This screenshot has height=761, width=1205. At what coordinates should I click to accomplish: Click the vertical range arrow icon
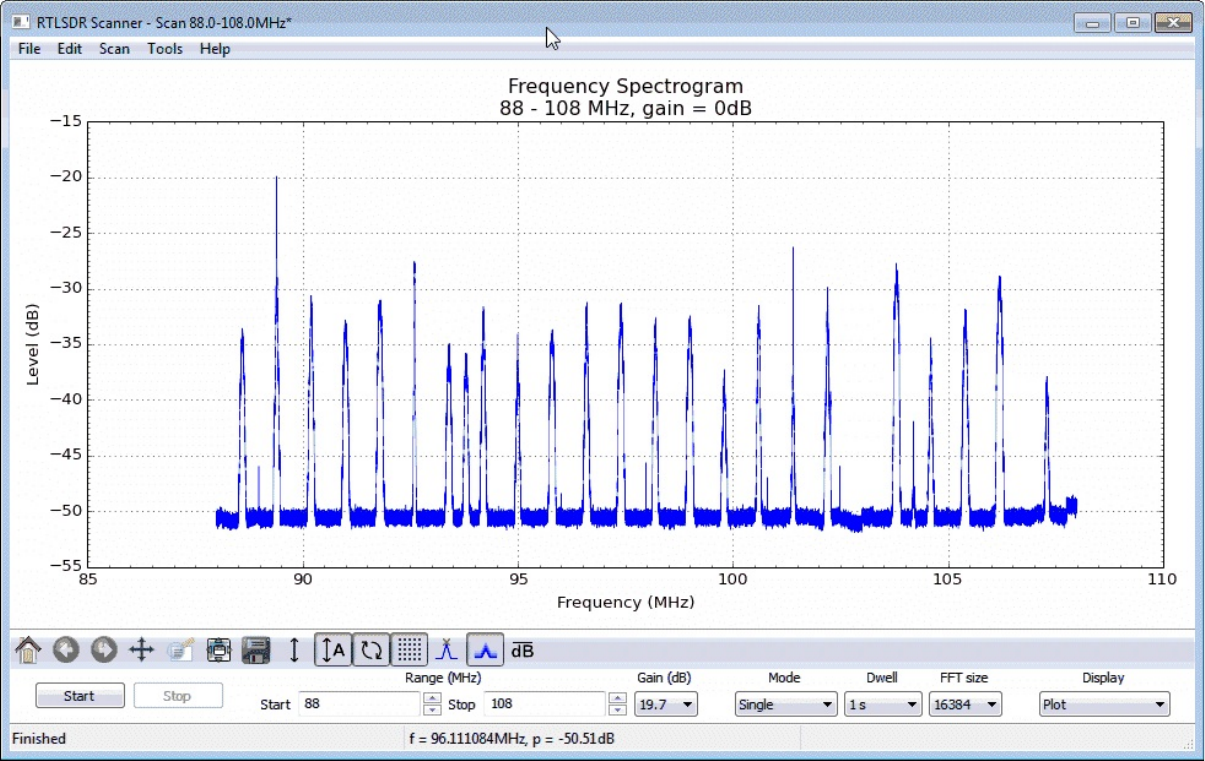click(294, 651)
